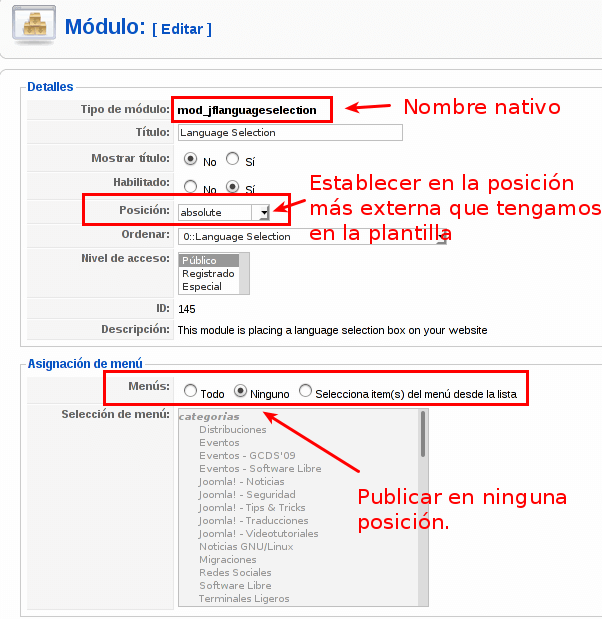The width and height of the screenshot is (602, 619).
Task: Select 'Joomla! - Videotutoriales' menu item
Action: (x=258, y=534)
